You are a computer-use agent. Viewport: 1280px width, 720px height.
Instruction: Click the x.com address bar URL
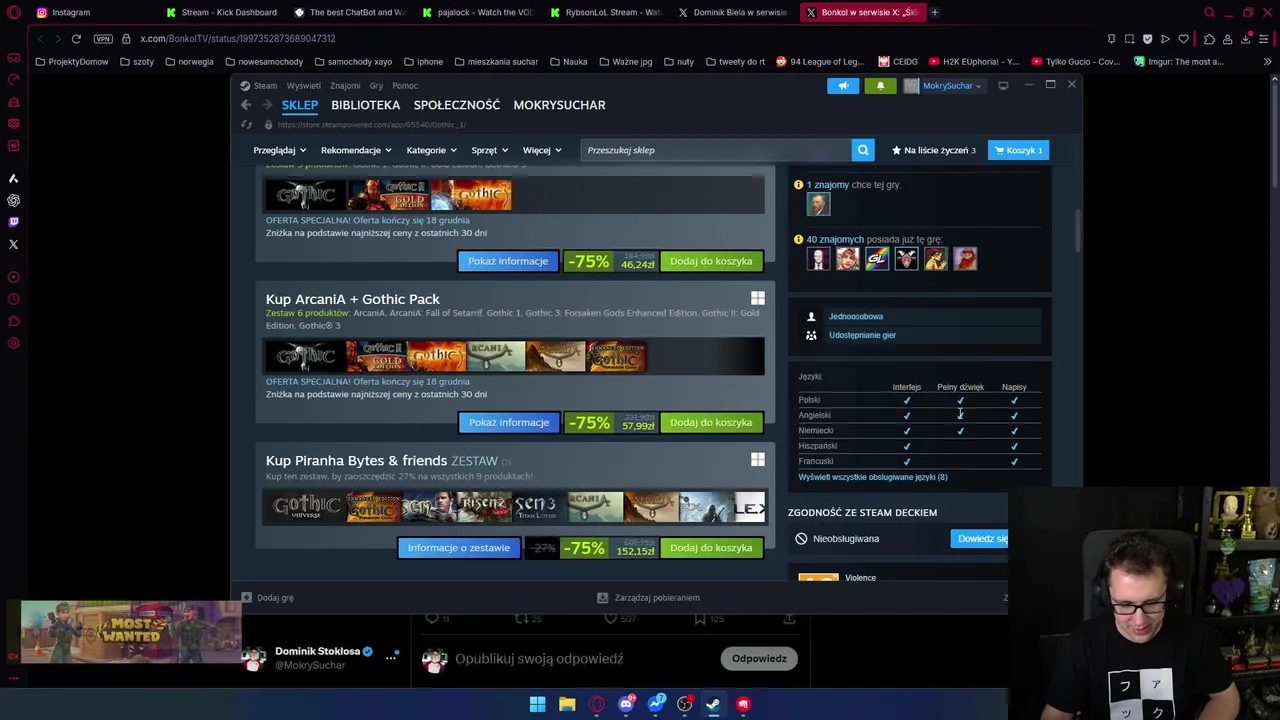tap(238, 39)
